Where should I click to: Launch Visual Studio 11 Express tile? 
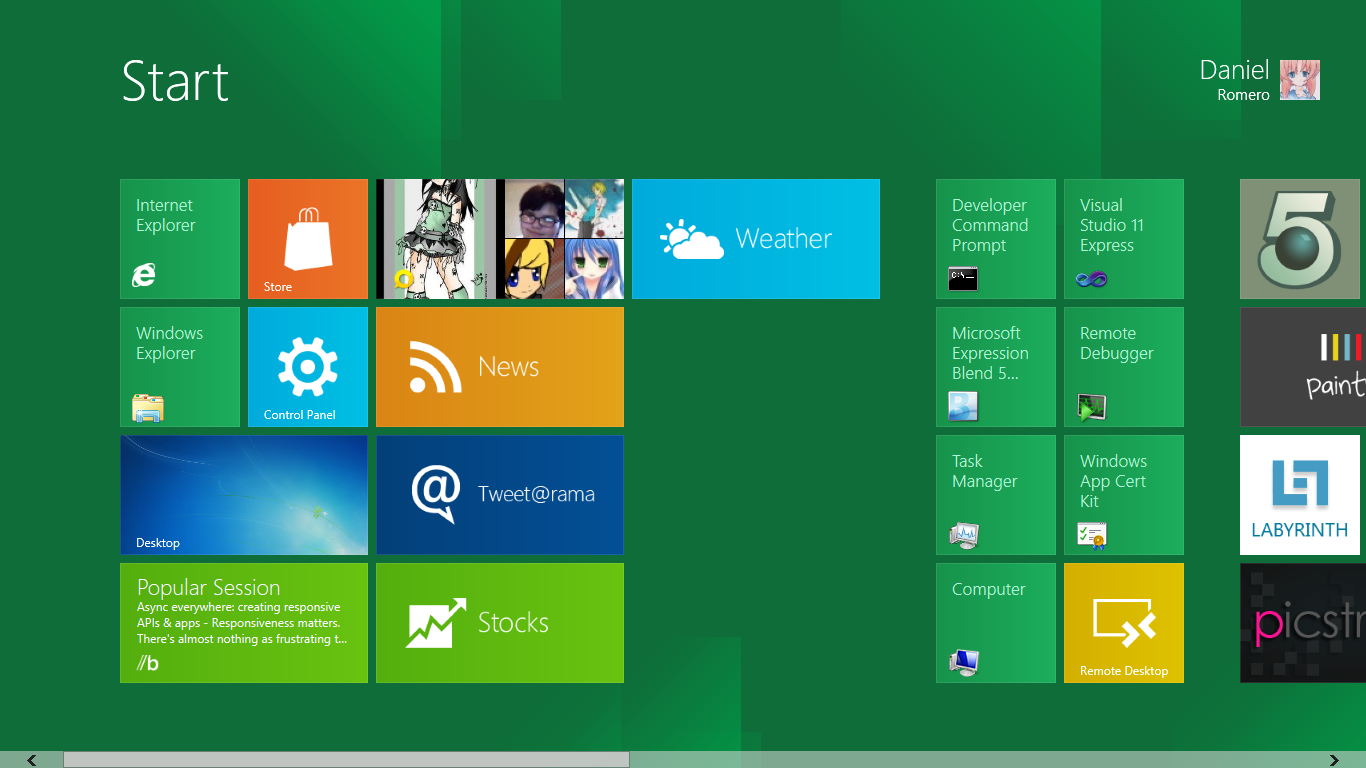[x=1124, y=239]
